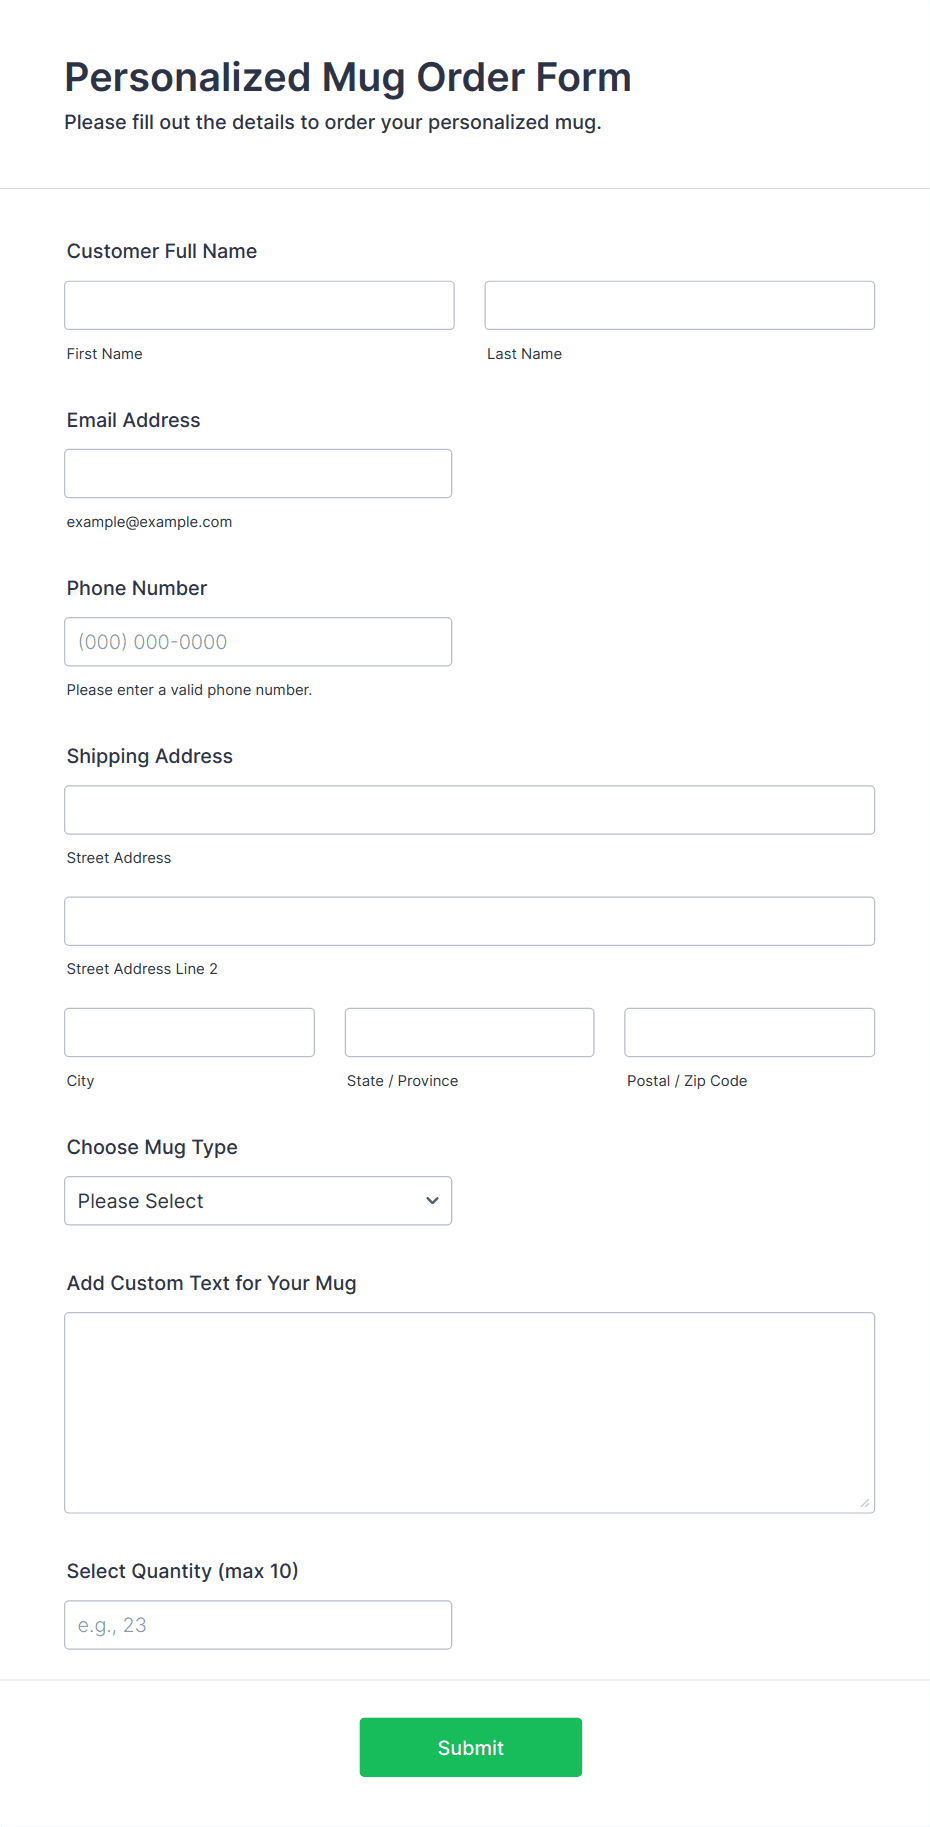Click the Personalized Mug Order Form heading
The image size is (930, 1827).
point(347,77)
